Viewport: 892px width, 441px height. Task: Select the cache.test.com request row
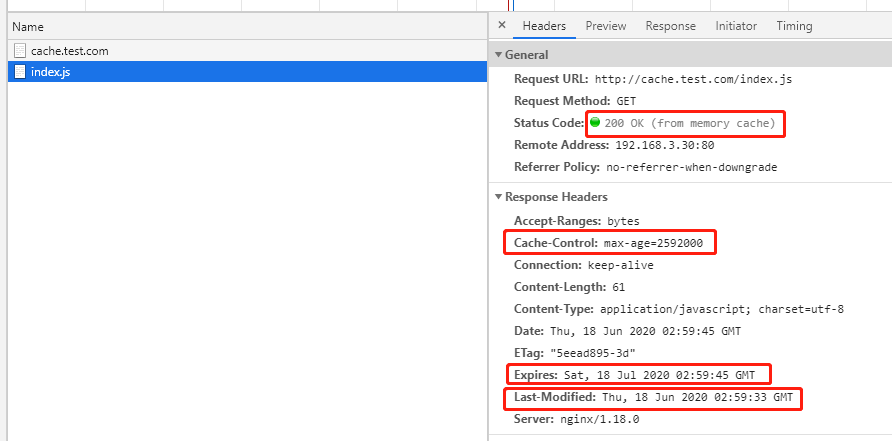click(x=247, y=51)
